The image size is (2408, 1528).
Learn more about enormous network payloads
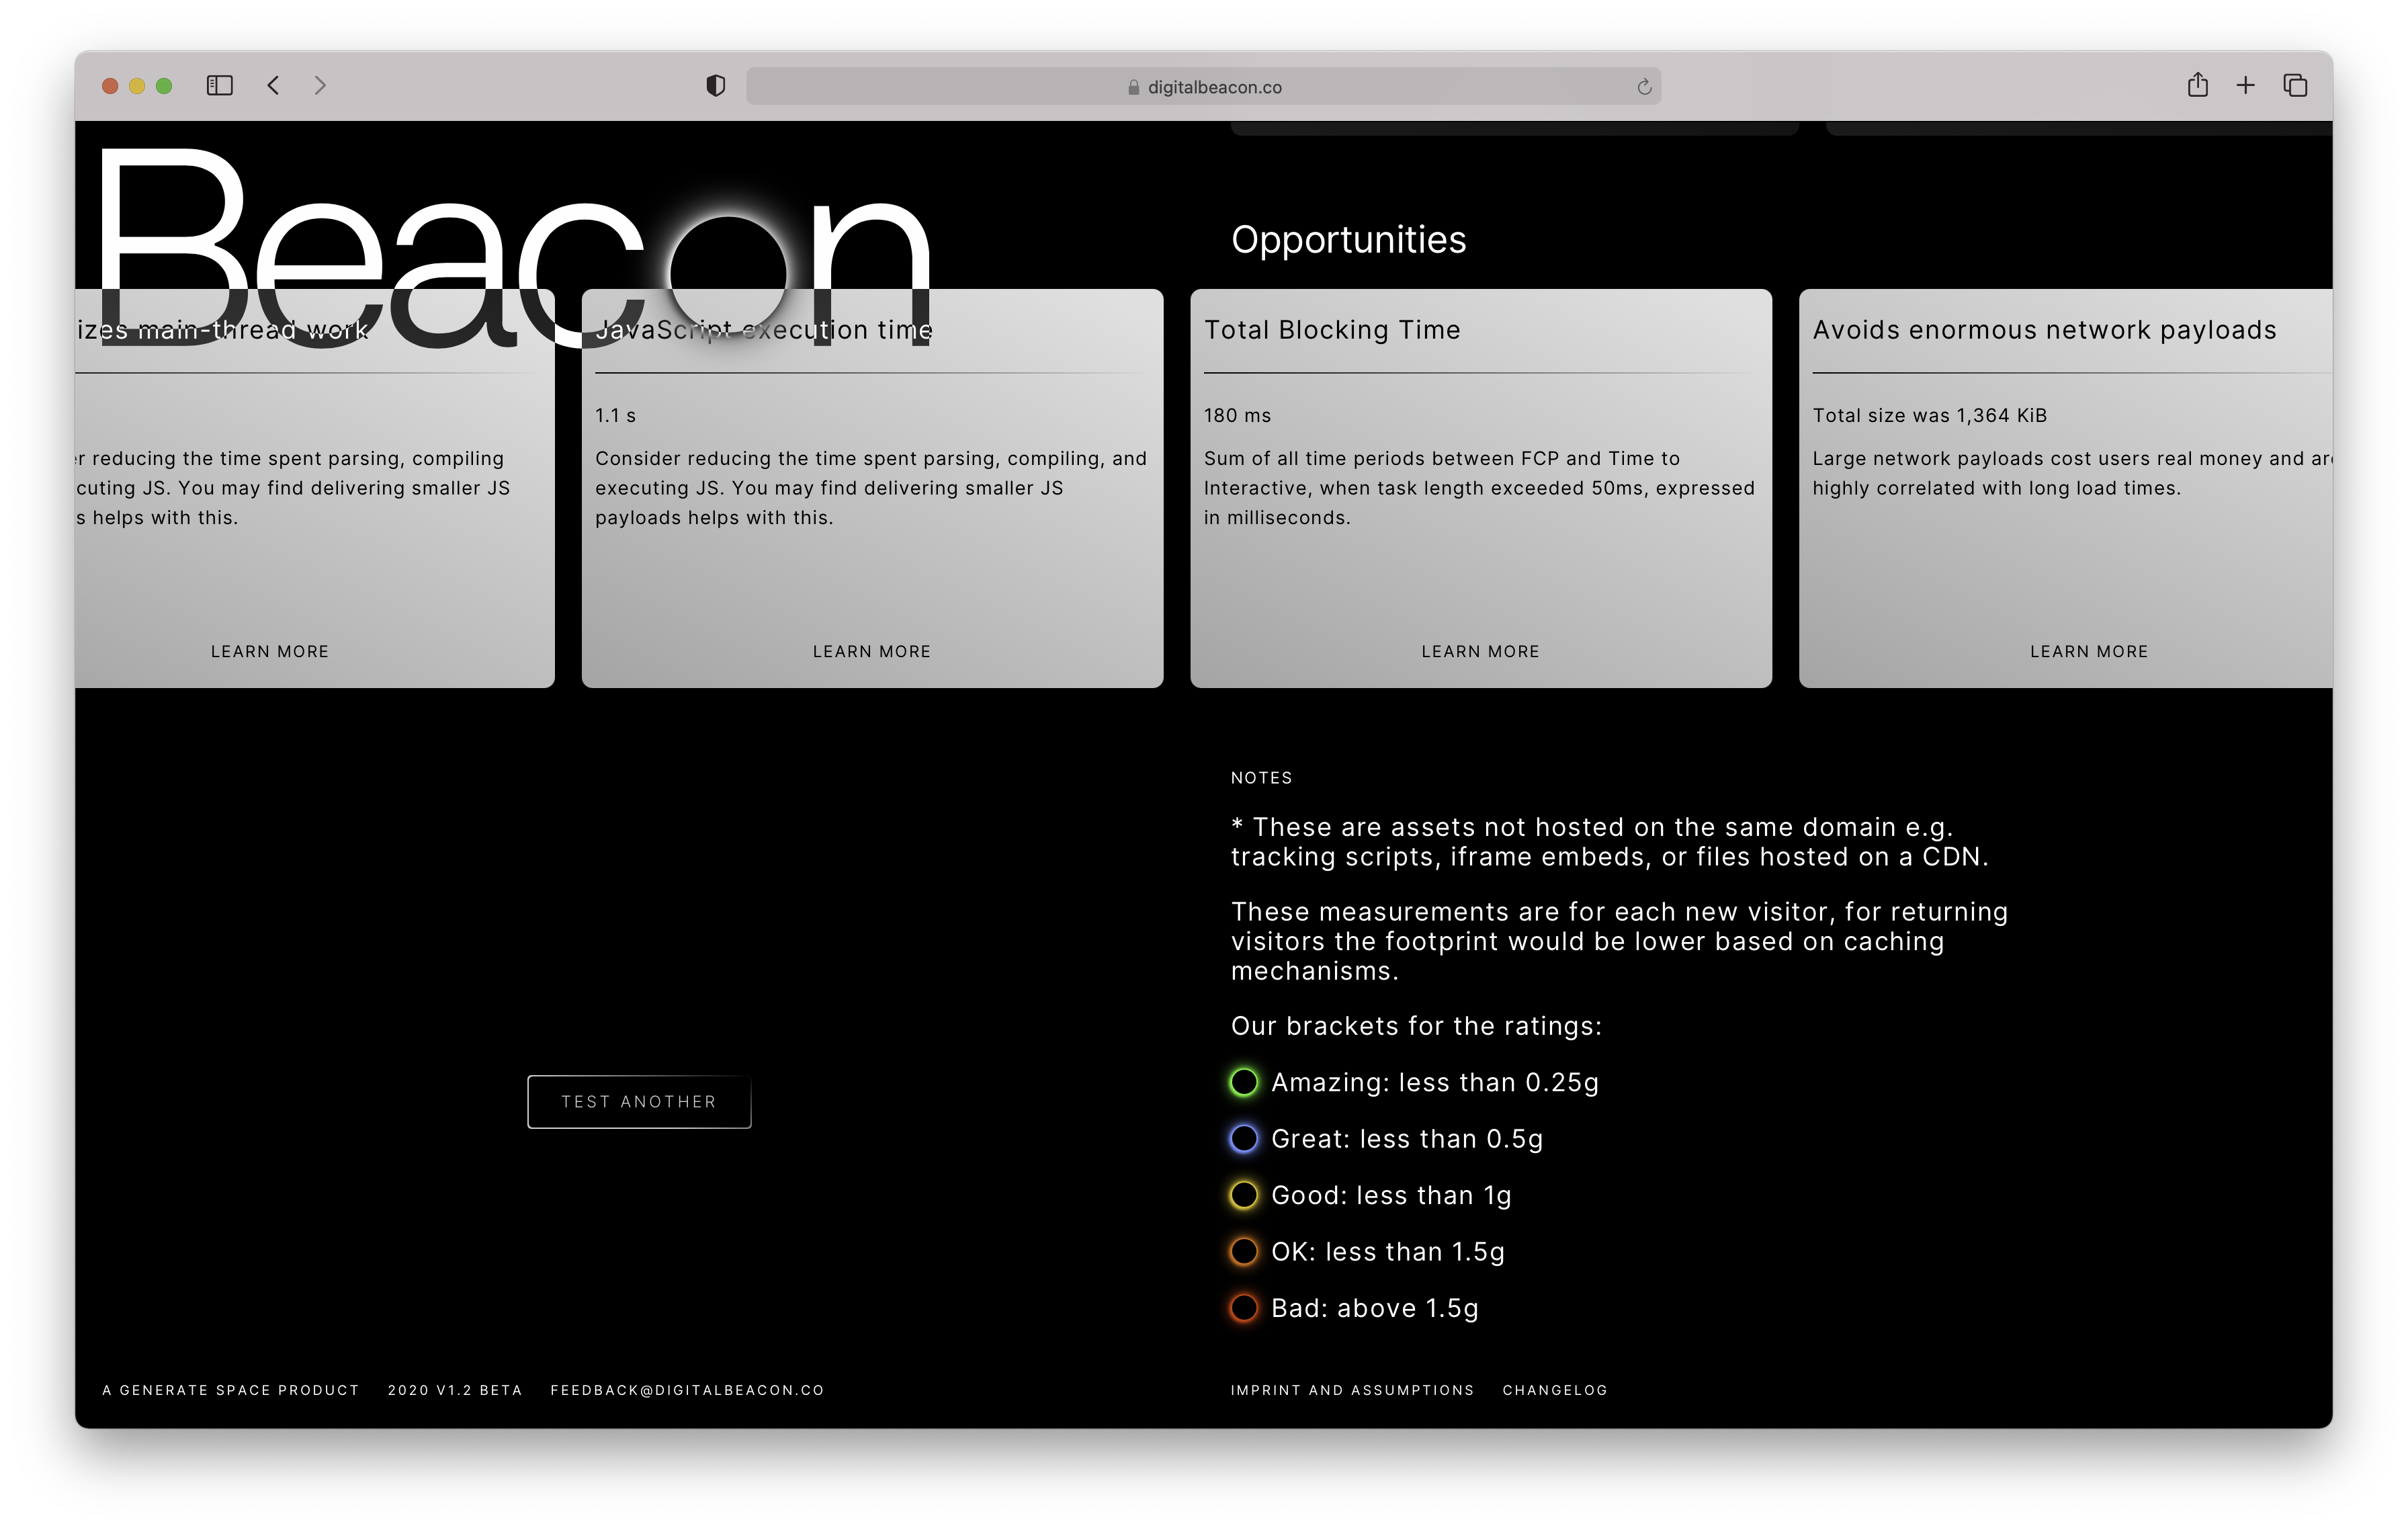pyautogui.click(x=2088, y=652)
